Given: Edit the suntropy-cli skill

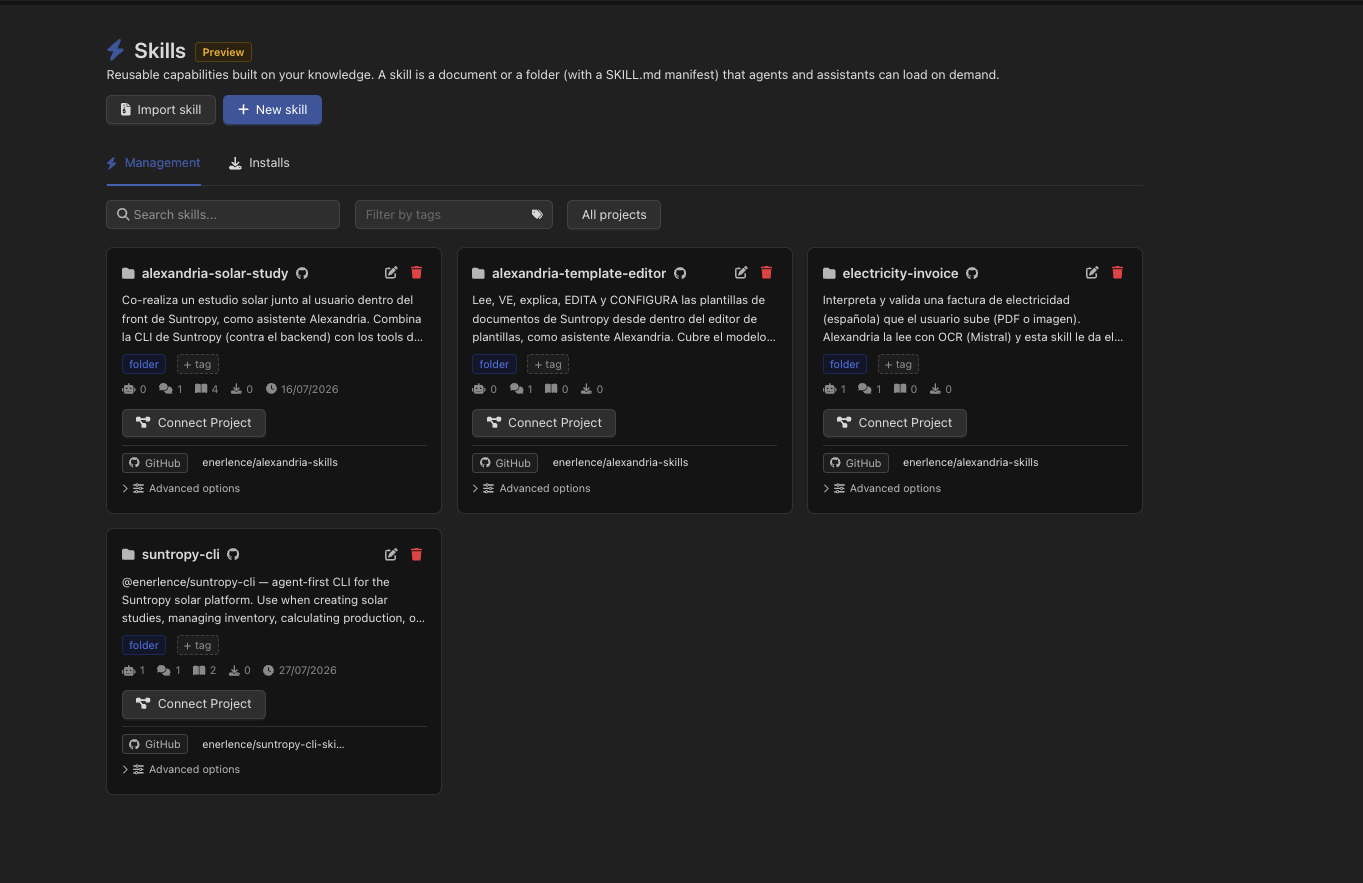Looking at the screenshot, I should [391, 554].
